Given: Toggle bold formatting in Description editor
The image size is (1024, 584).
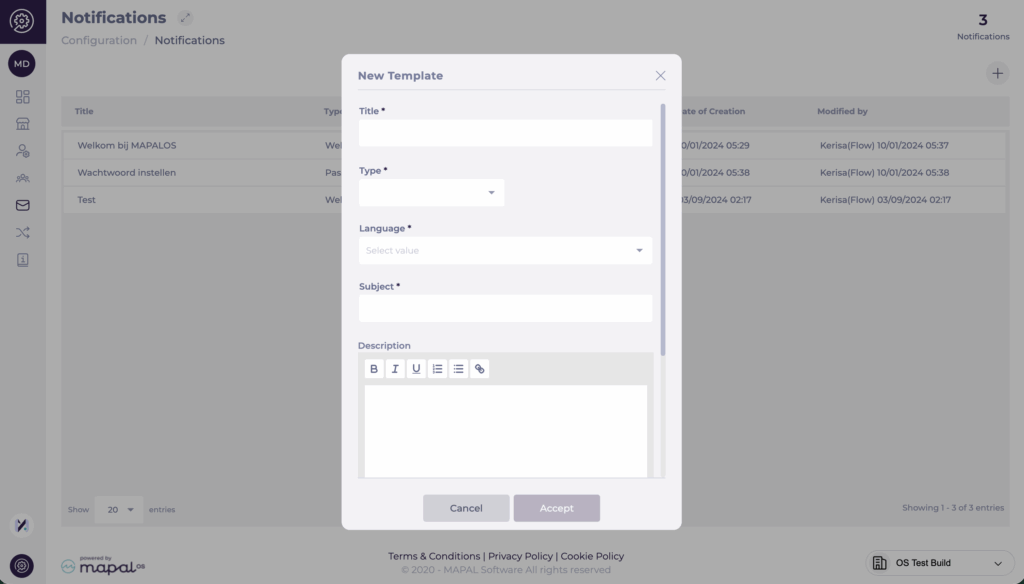Looking at the screenshot, I should coord(374,369).
